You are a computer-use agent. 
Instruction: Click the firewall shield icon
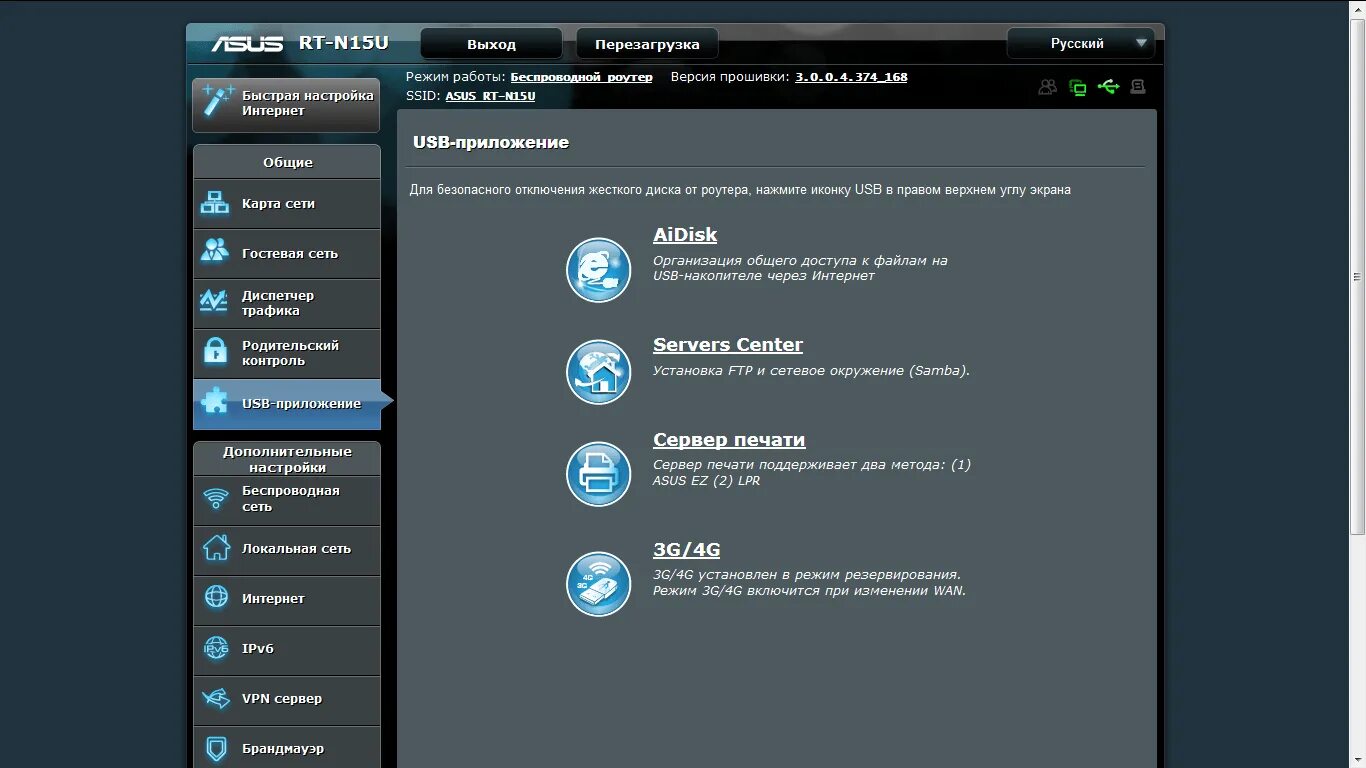[x=216, y=748]
